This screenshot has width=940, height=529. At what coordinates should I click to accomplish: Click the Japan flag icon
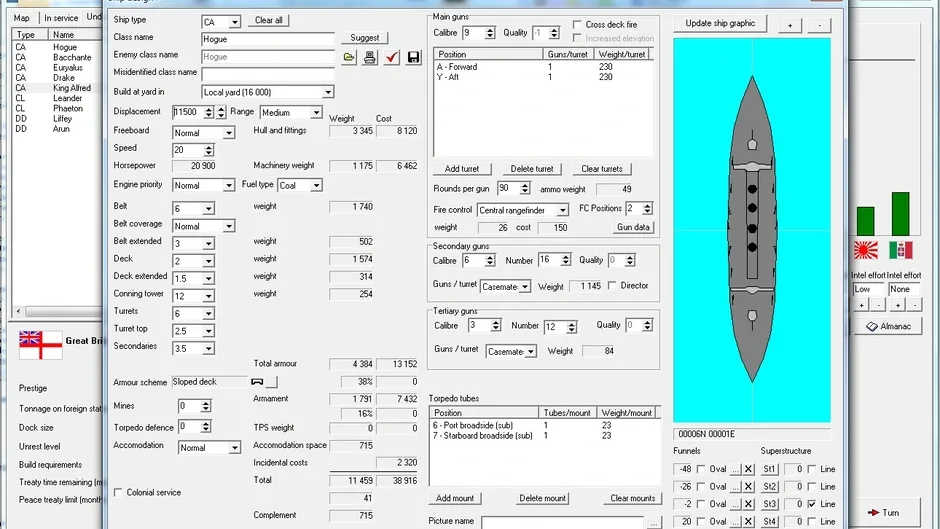point(865,250)
